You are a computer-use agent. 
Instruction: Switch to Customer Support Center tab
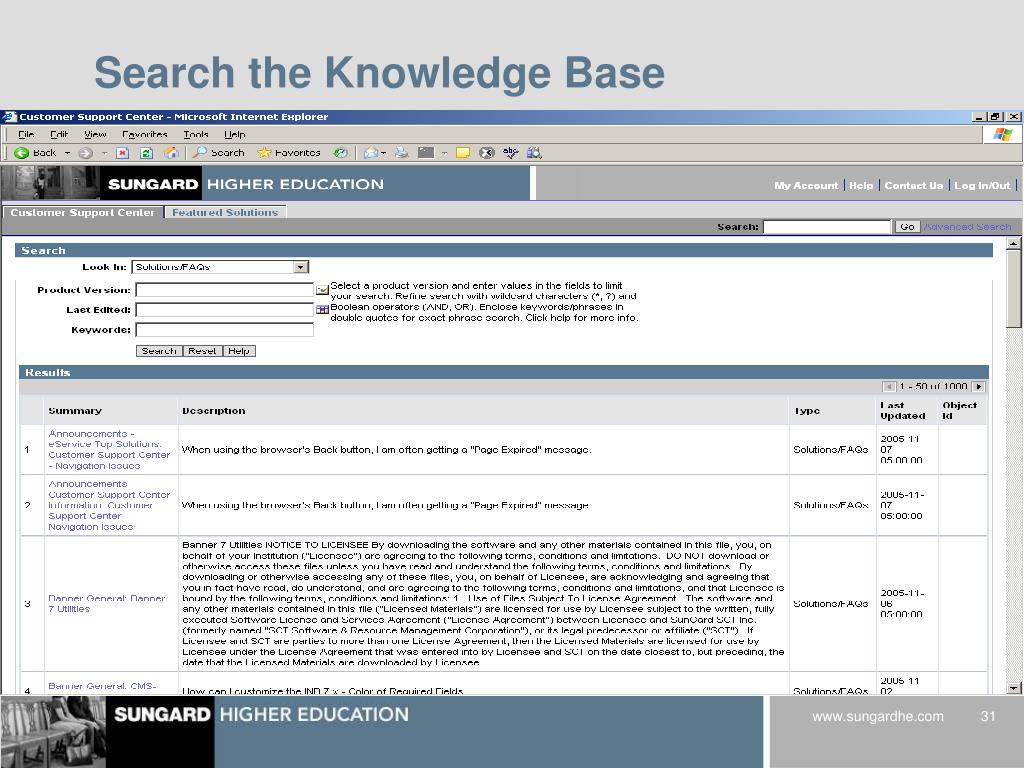pyautogui.click(x=82, y=212)
